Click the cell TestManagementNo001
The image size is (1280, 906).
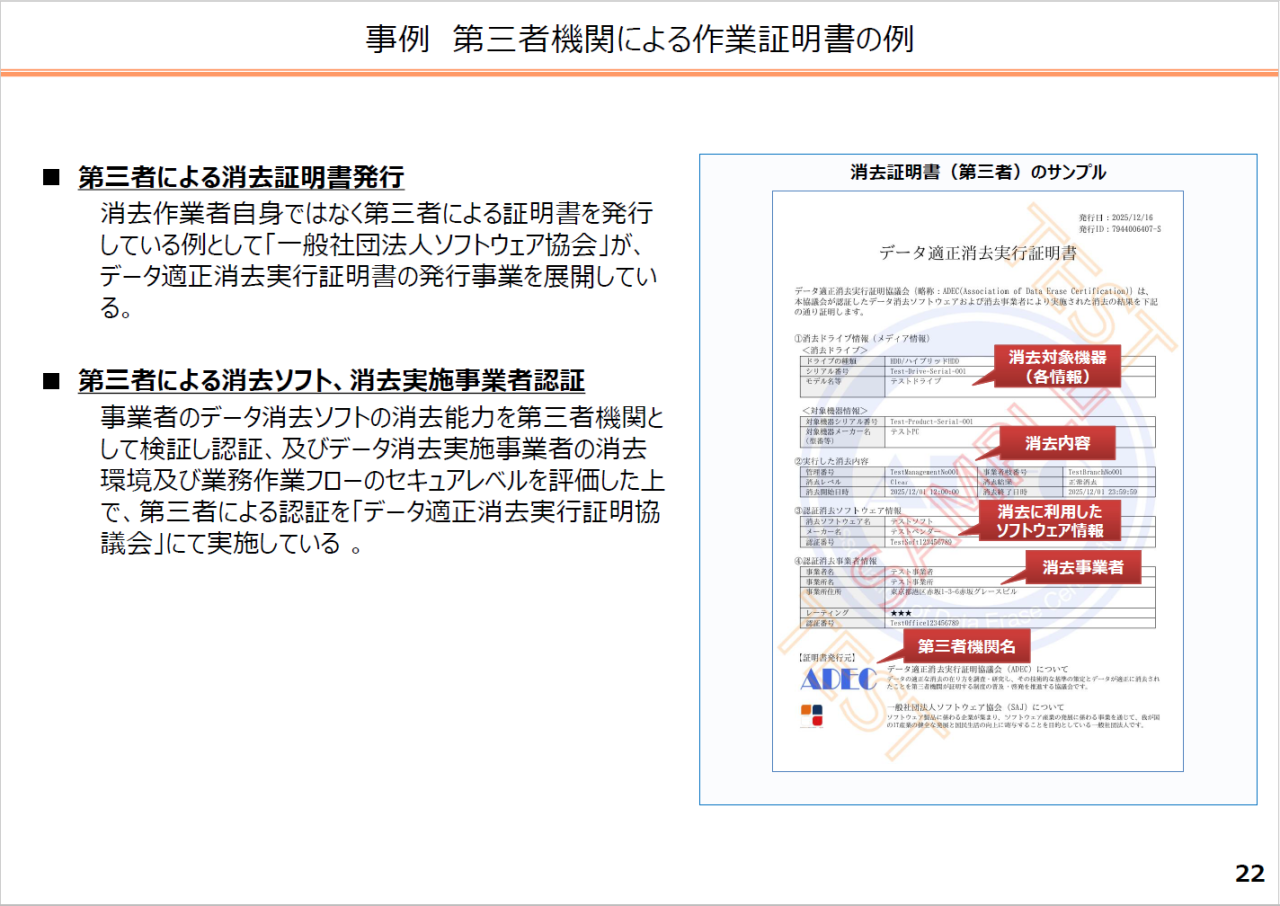[924, 472]
